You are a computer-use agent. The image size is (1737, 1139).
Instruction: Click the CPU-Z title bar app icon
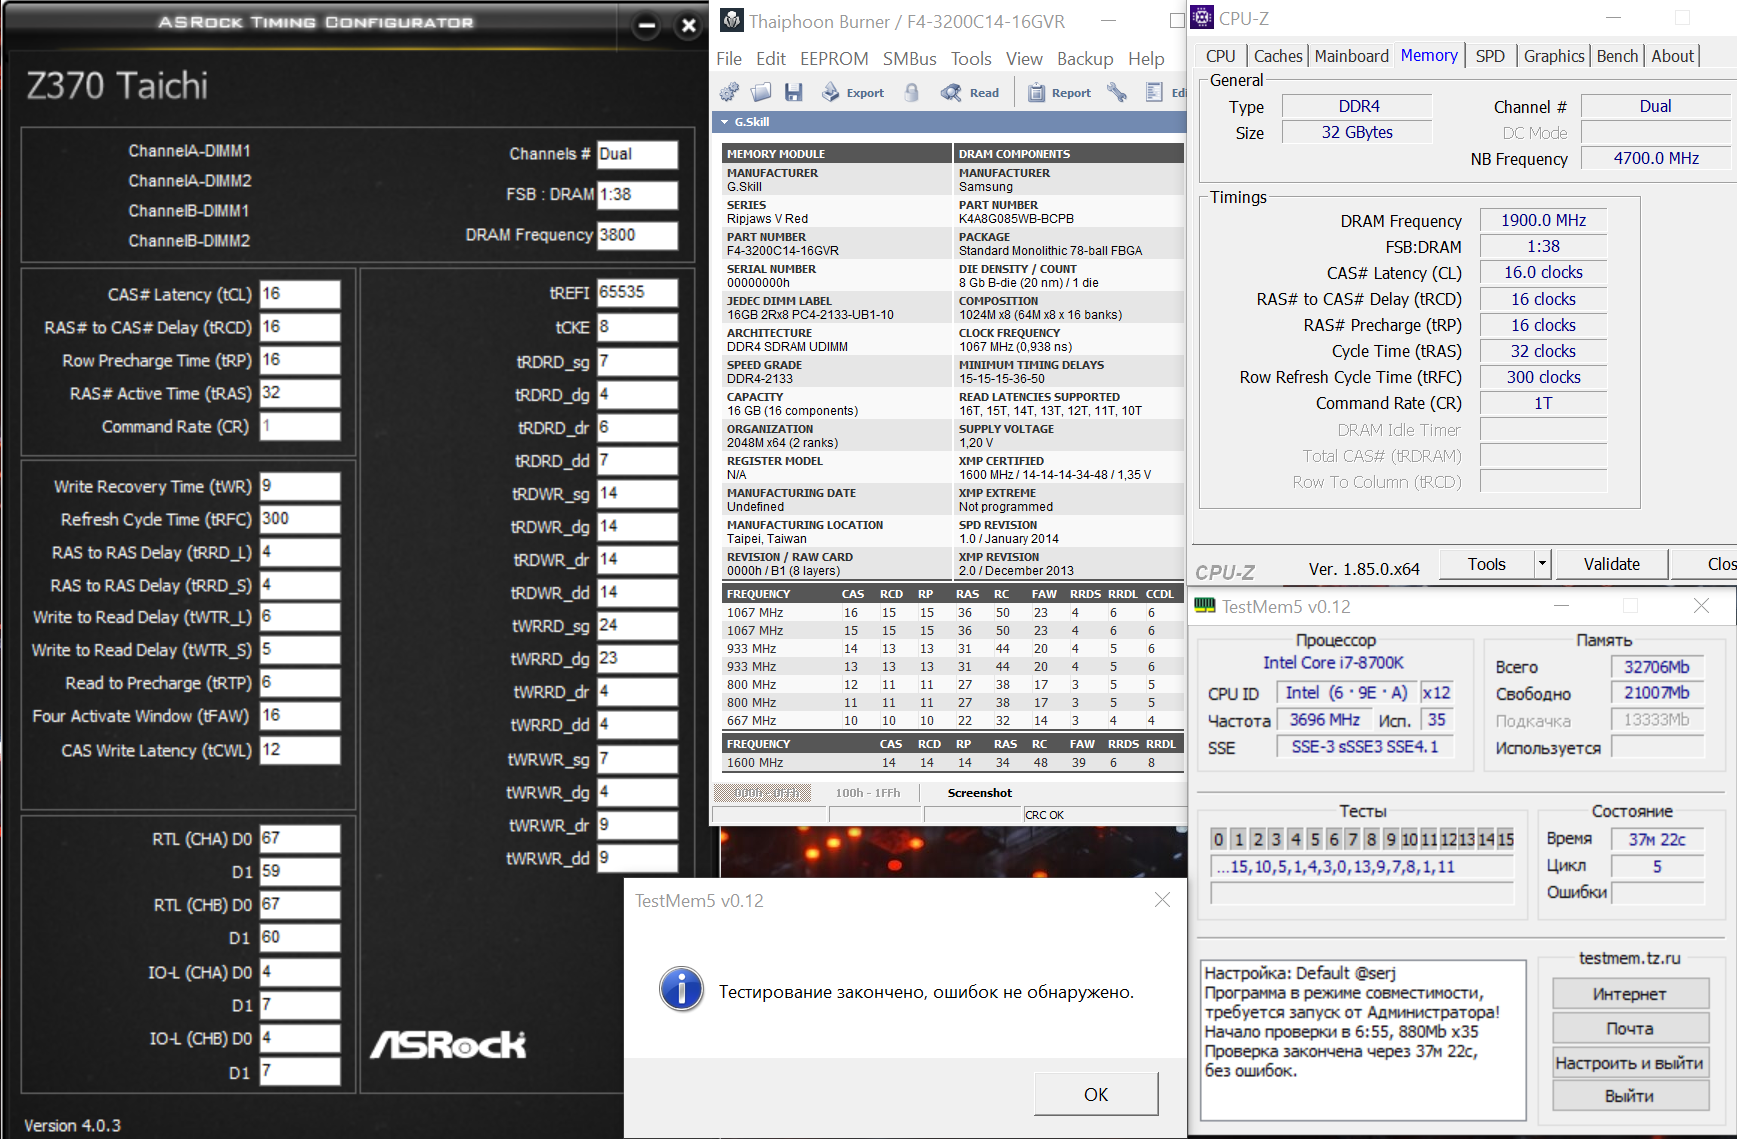pyautogui.click(x=1203, y=18)
